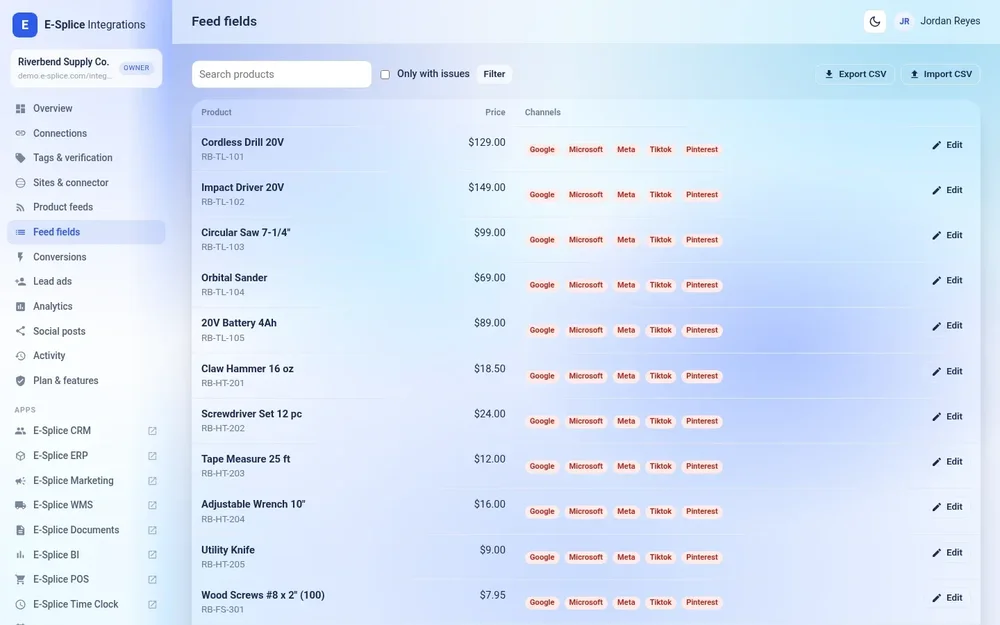This screenshot has width=1000, height=625.
Task: Click Tiktok tag in Orbital Sander row
Action: pyautogui.click(x=660, y=285)
